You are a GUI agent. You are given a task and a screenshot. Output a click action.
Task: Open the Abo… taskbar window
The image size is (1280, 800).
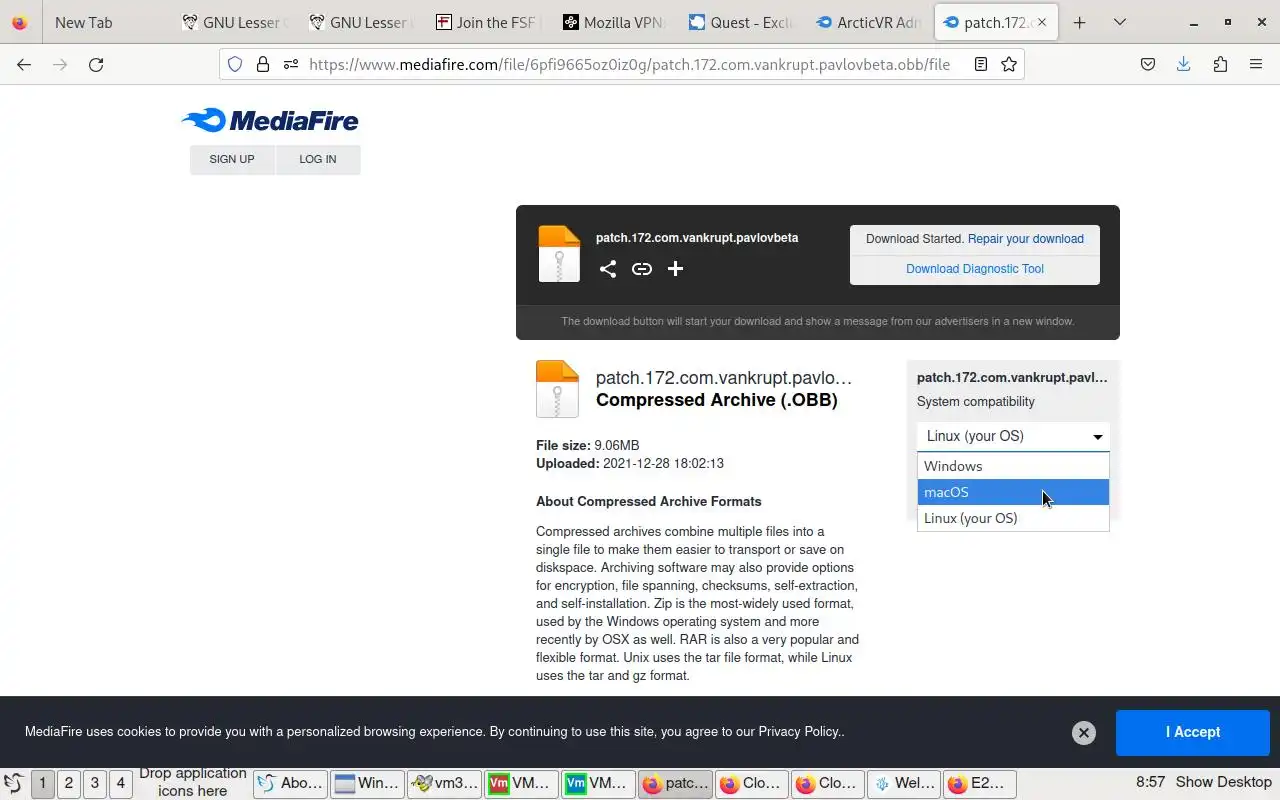pyautogui.click(x=291, y=783)
